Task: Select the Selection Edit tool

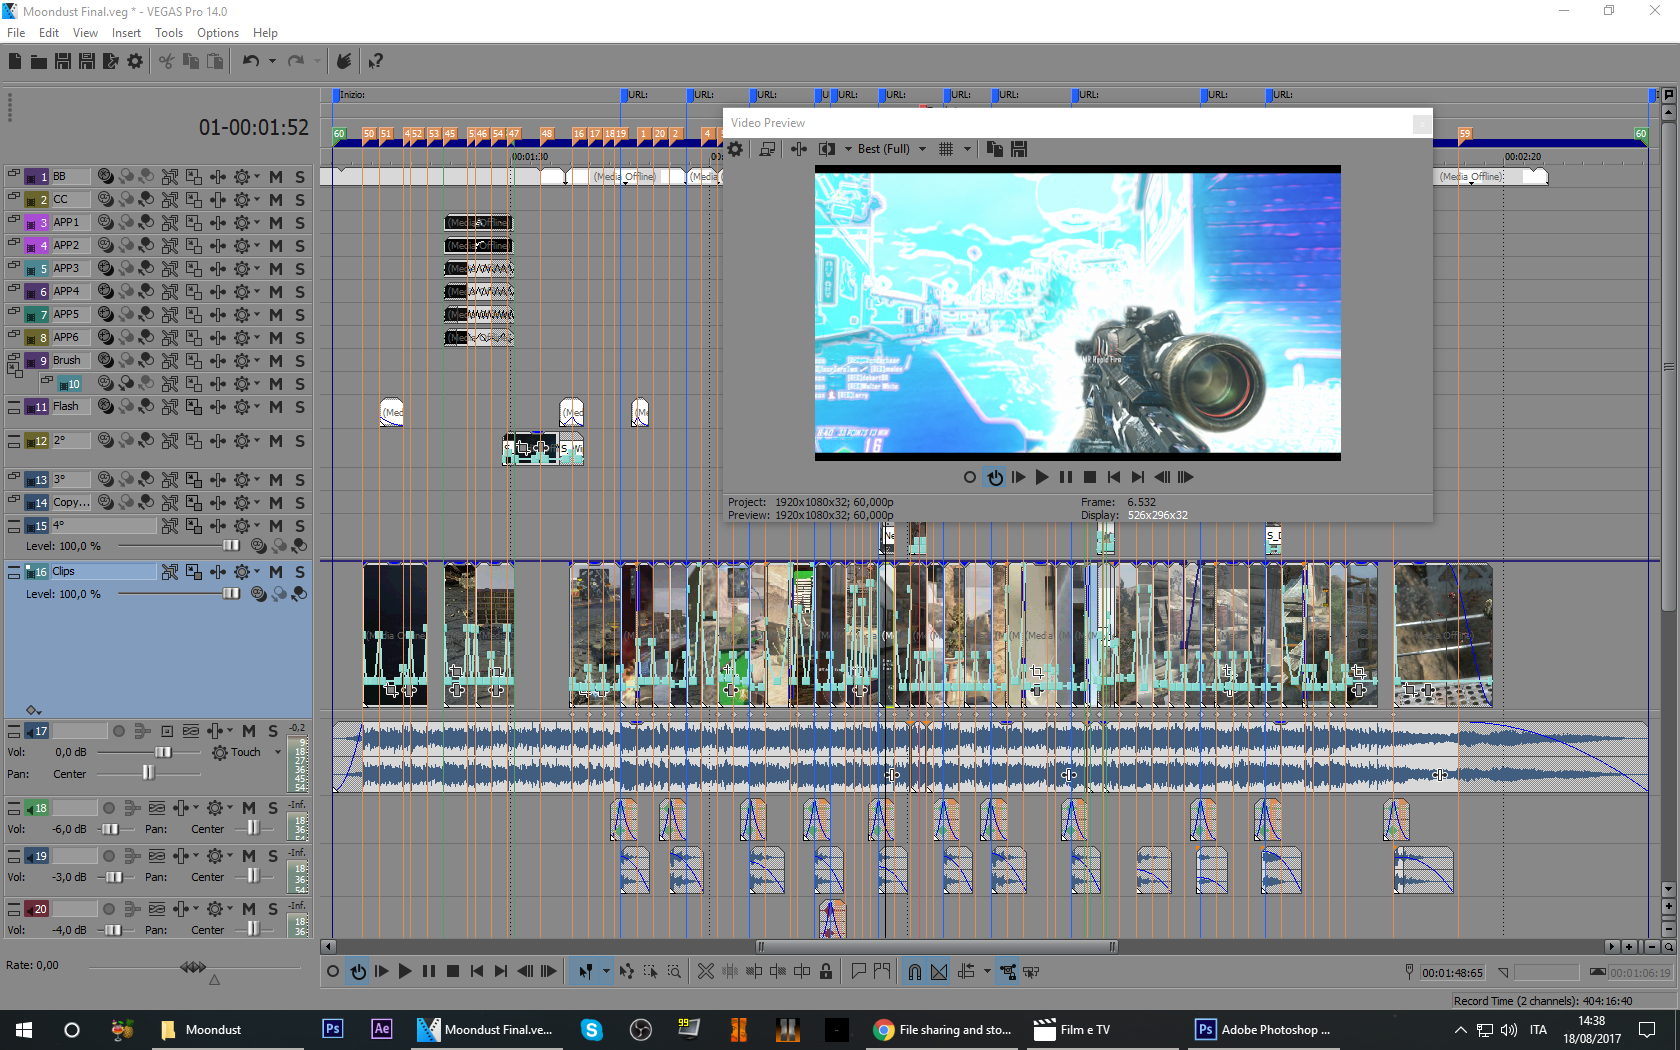Action: (650, 971)
